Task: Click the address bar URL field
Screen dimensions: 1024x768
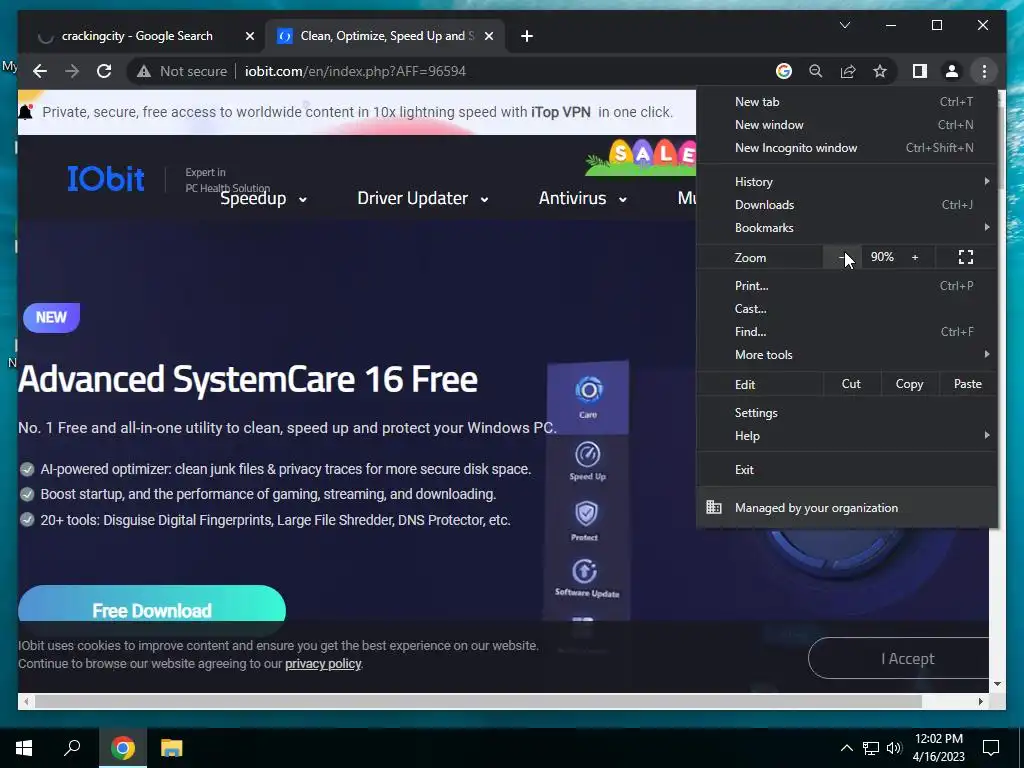Action: (355, 71)
